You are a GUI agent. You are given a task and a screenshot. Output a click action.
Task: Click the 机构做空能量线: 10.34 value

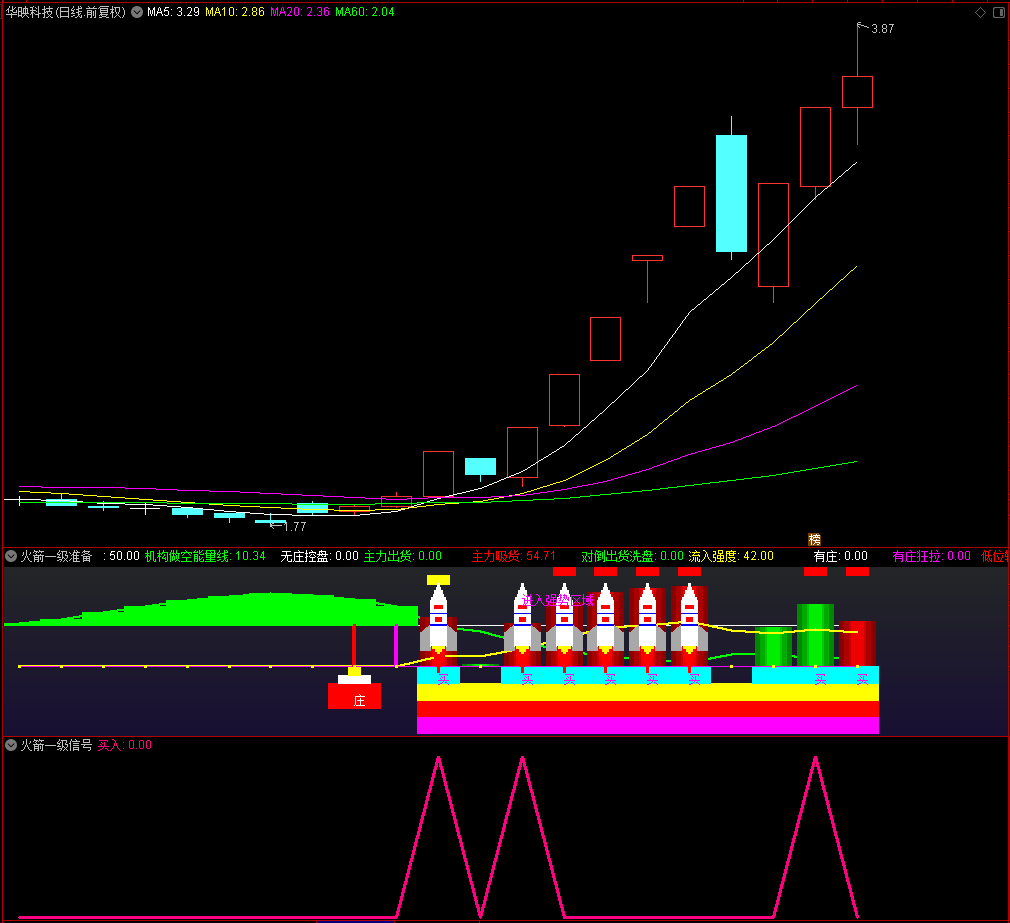point(205,556)
